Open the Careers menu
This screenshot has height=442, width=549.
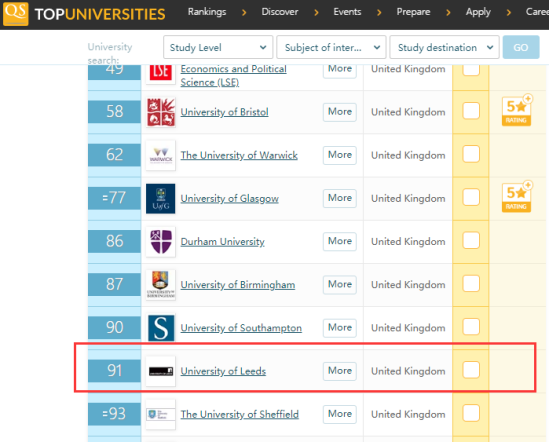[537, 12]
